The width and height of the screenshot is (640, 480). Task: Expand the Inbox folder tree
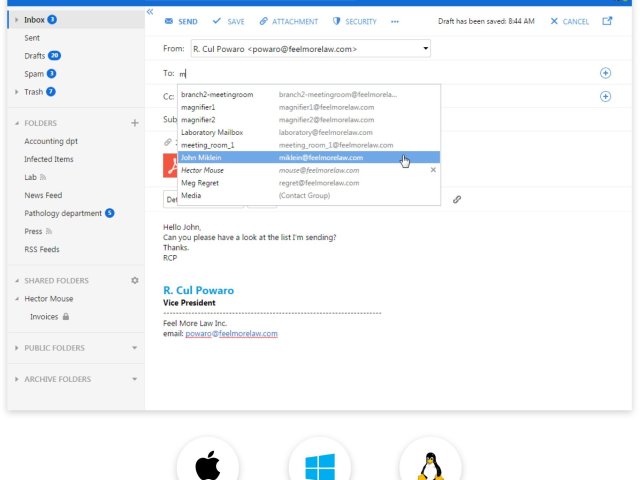16,20
